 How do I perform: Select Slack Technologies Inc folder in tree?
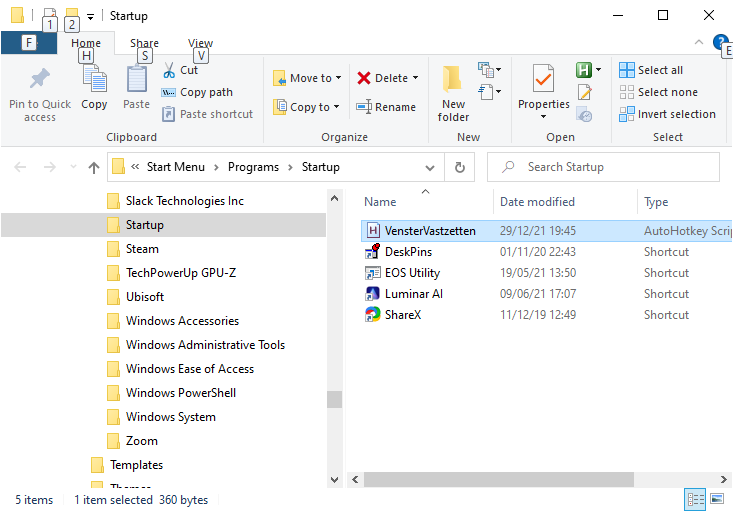pos(175,201)
